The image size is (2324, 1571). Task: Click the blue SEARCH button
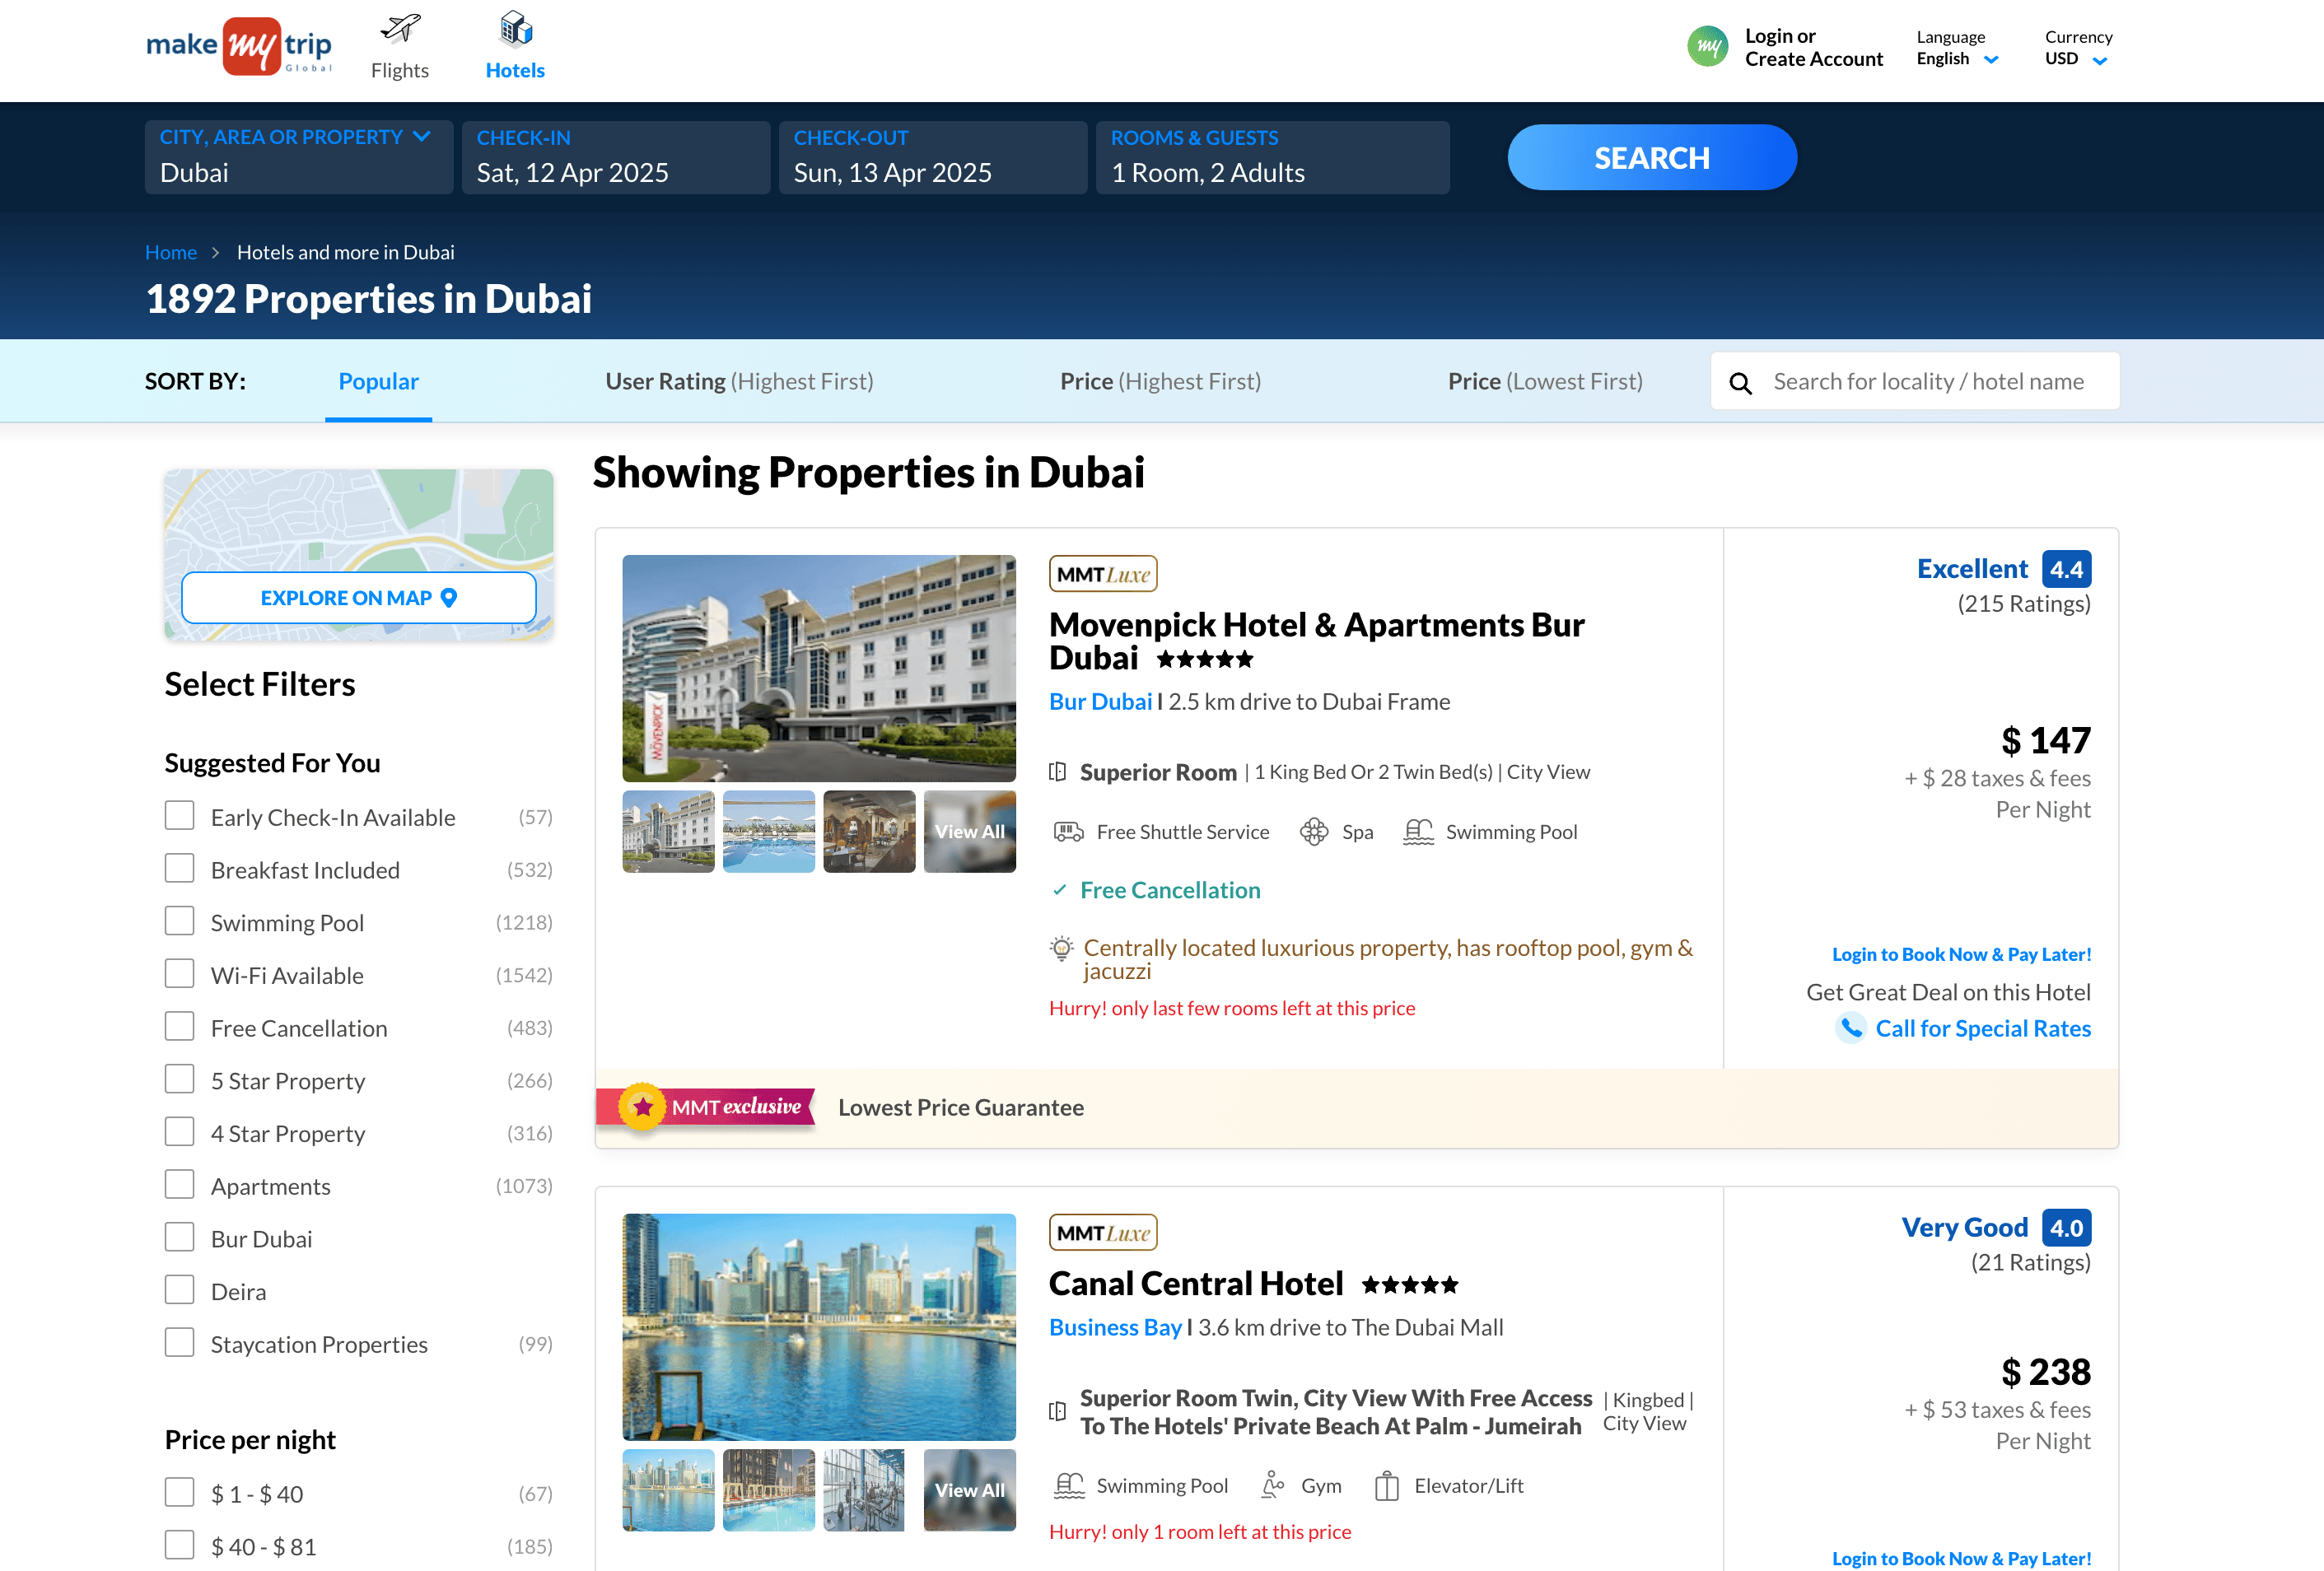[1652, 158]
